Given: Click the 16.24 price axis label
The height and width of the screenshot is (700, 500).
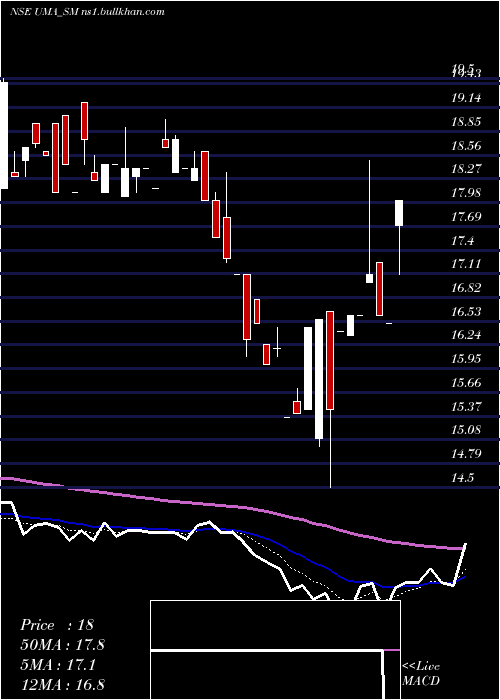Looking at the screenshot, I should tap(466, 335).
